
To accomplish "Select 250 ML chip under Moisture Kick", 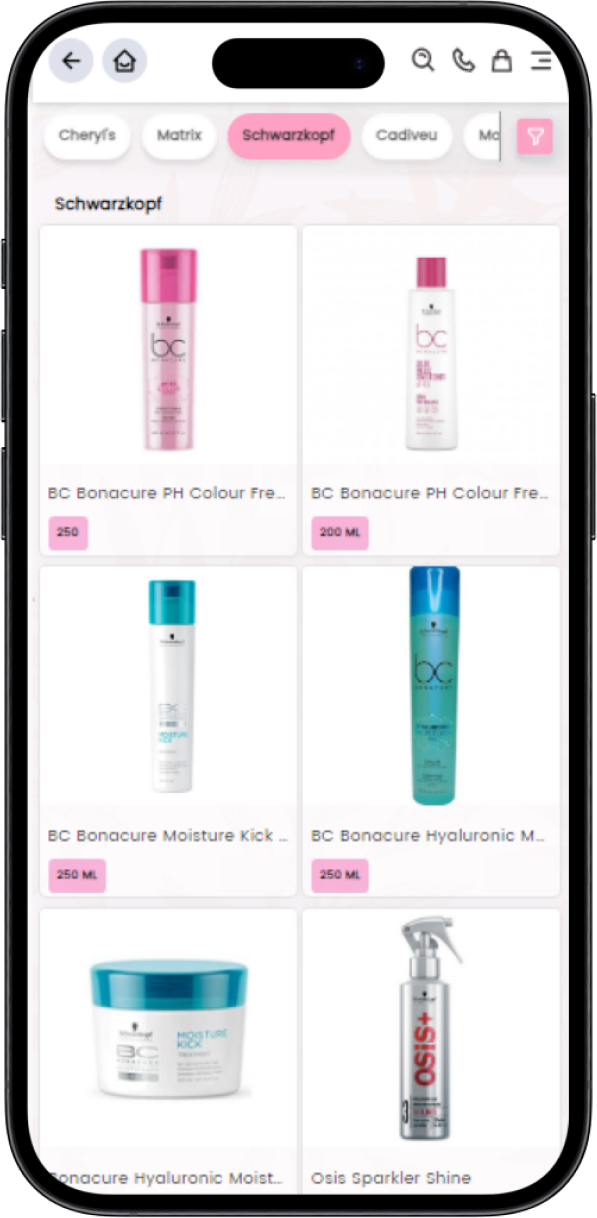I will pos(77,875).
